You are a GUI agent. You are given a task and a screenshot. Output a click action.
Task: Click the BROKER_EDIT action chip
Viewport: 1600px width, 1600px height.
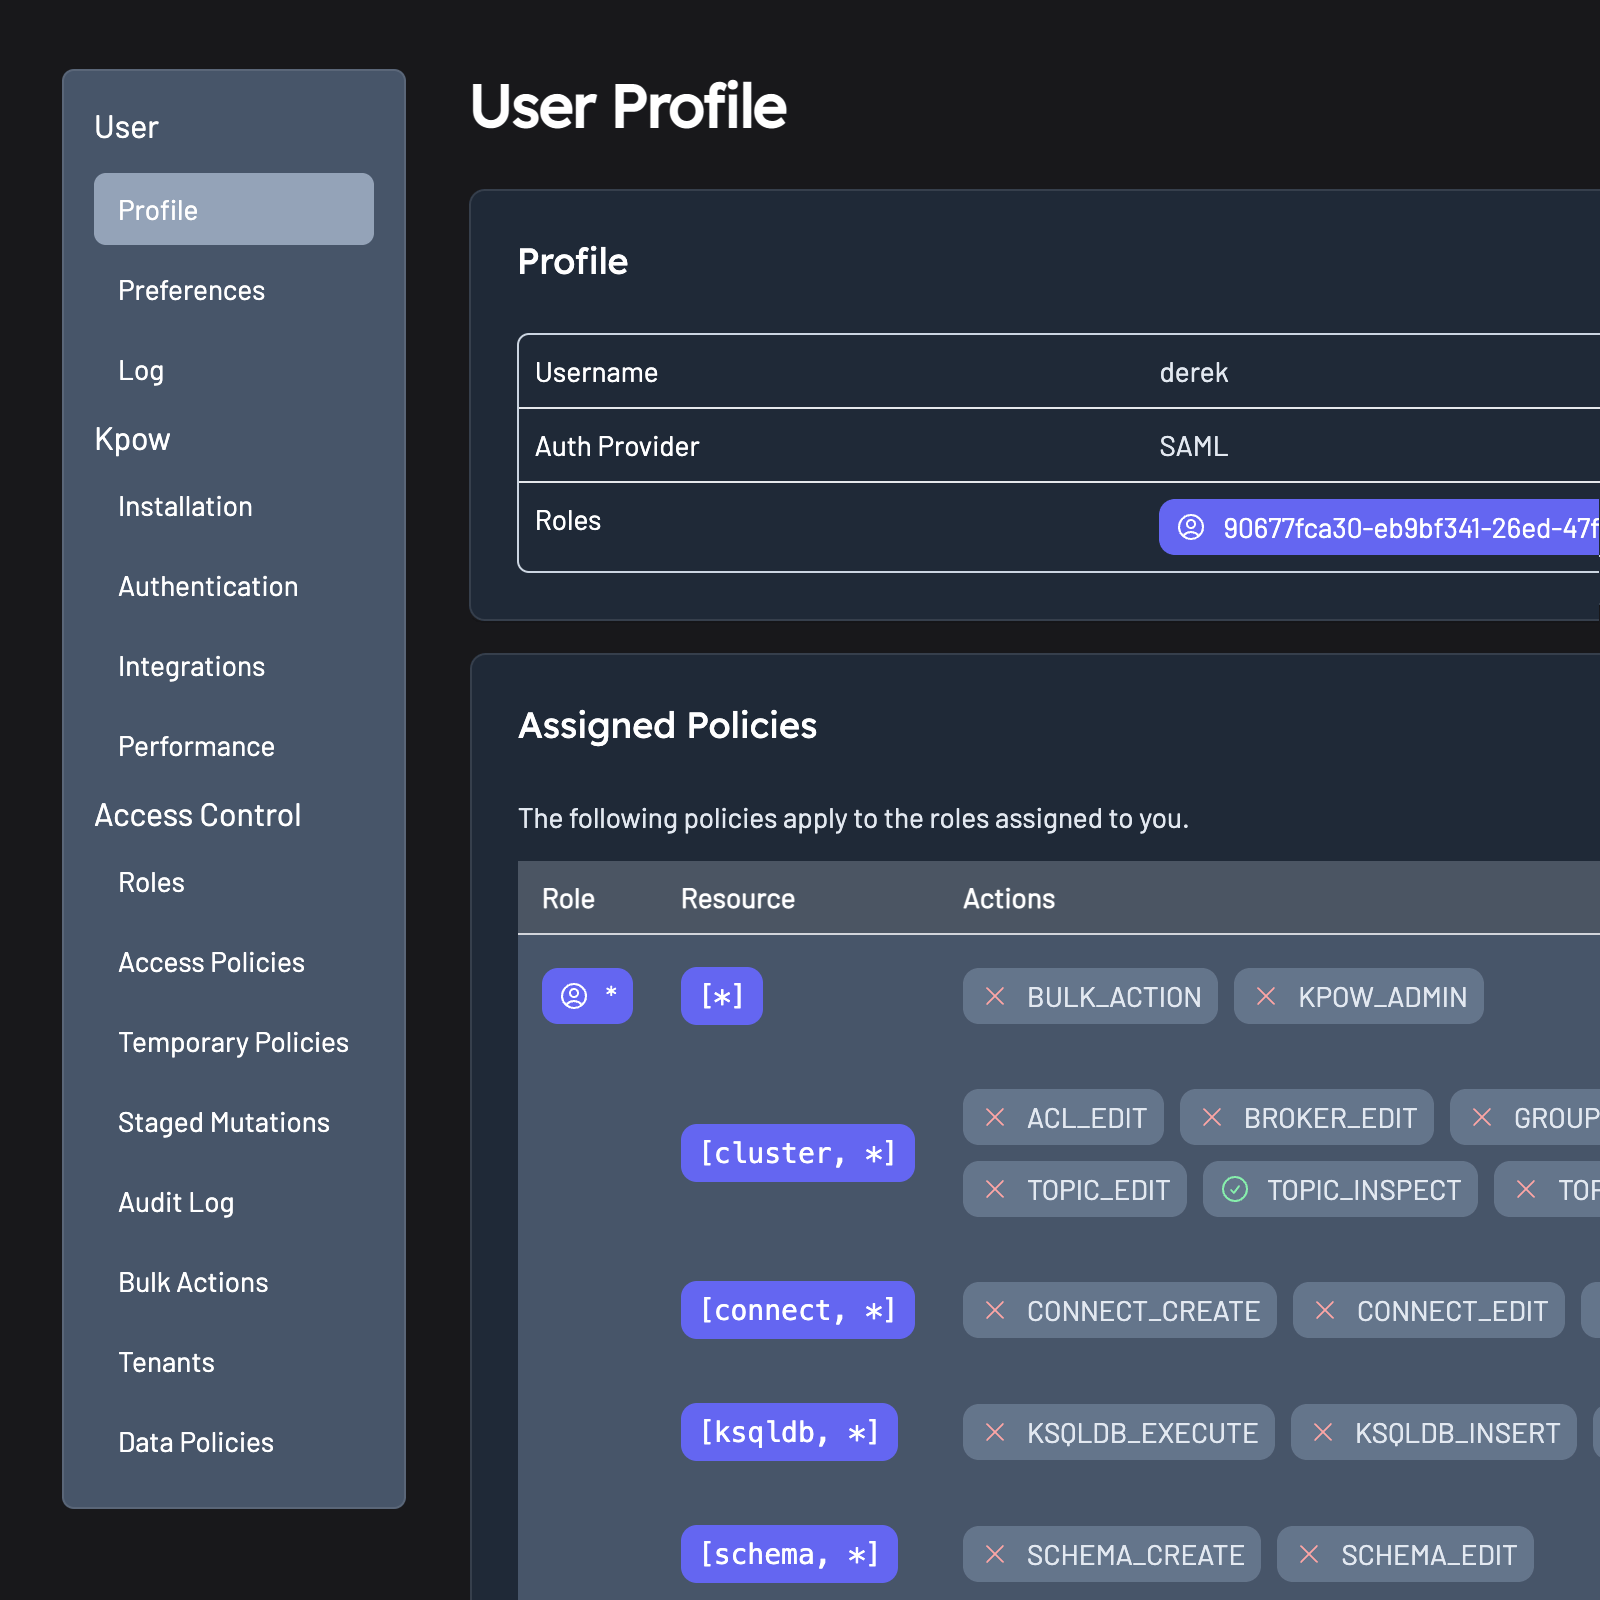(x=1306, y=1117)
